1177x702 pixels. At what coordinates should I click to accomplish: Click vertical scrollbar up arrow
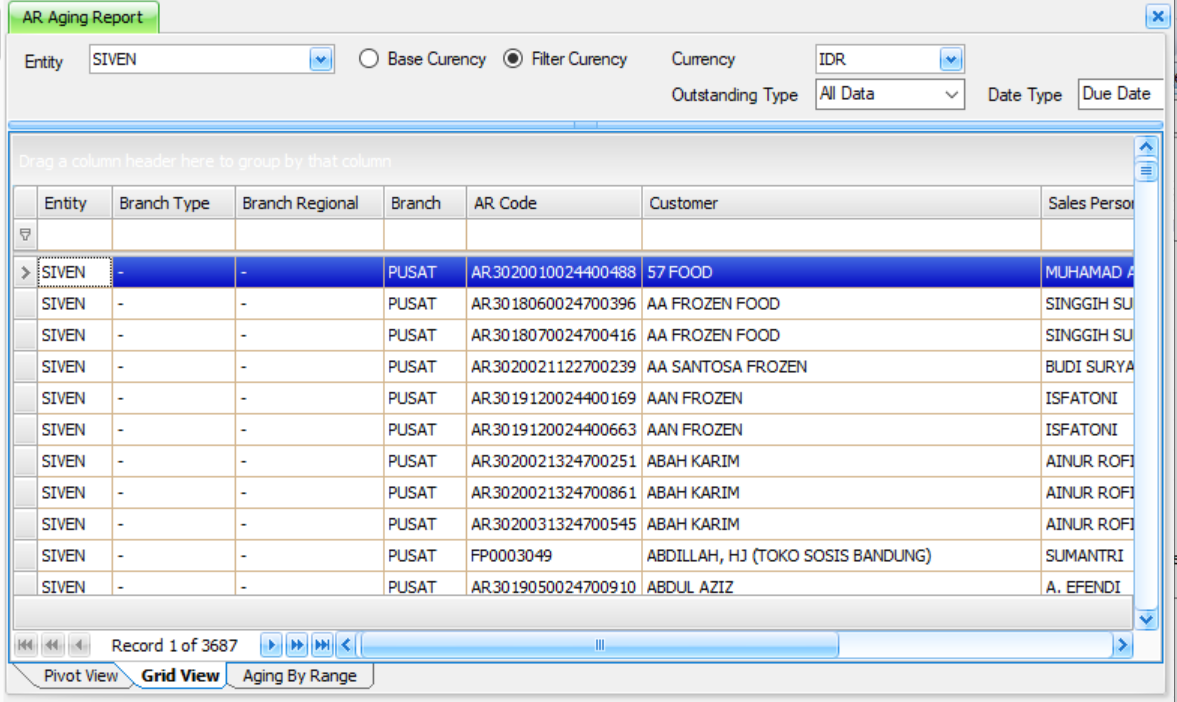pyautogui.click(x=1146, y=146)
